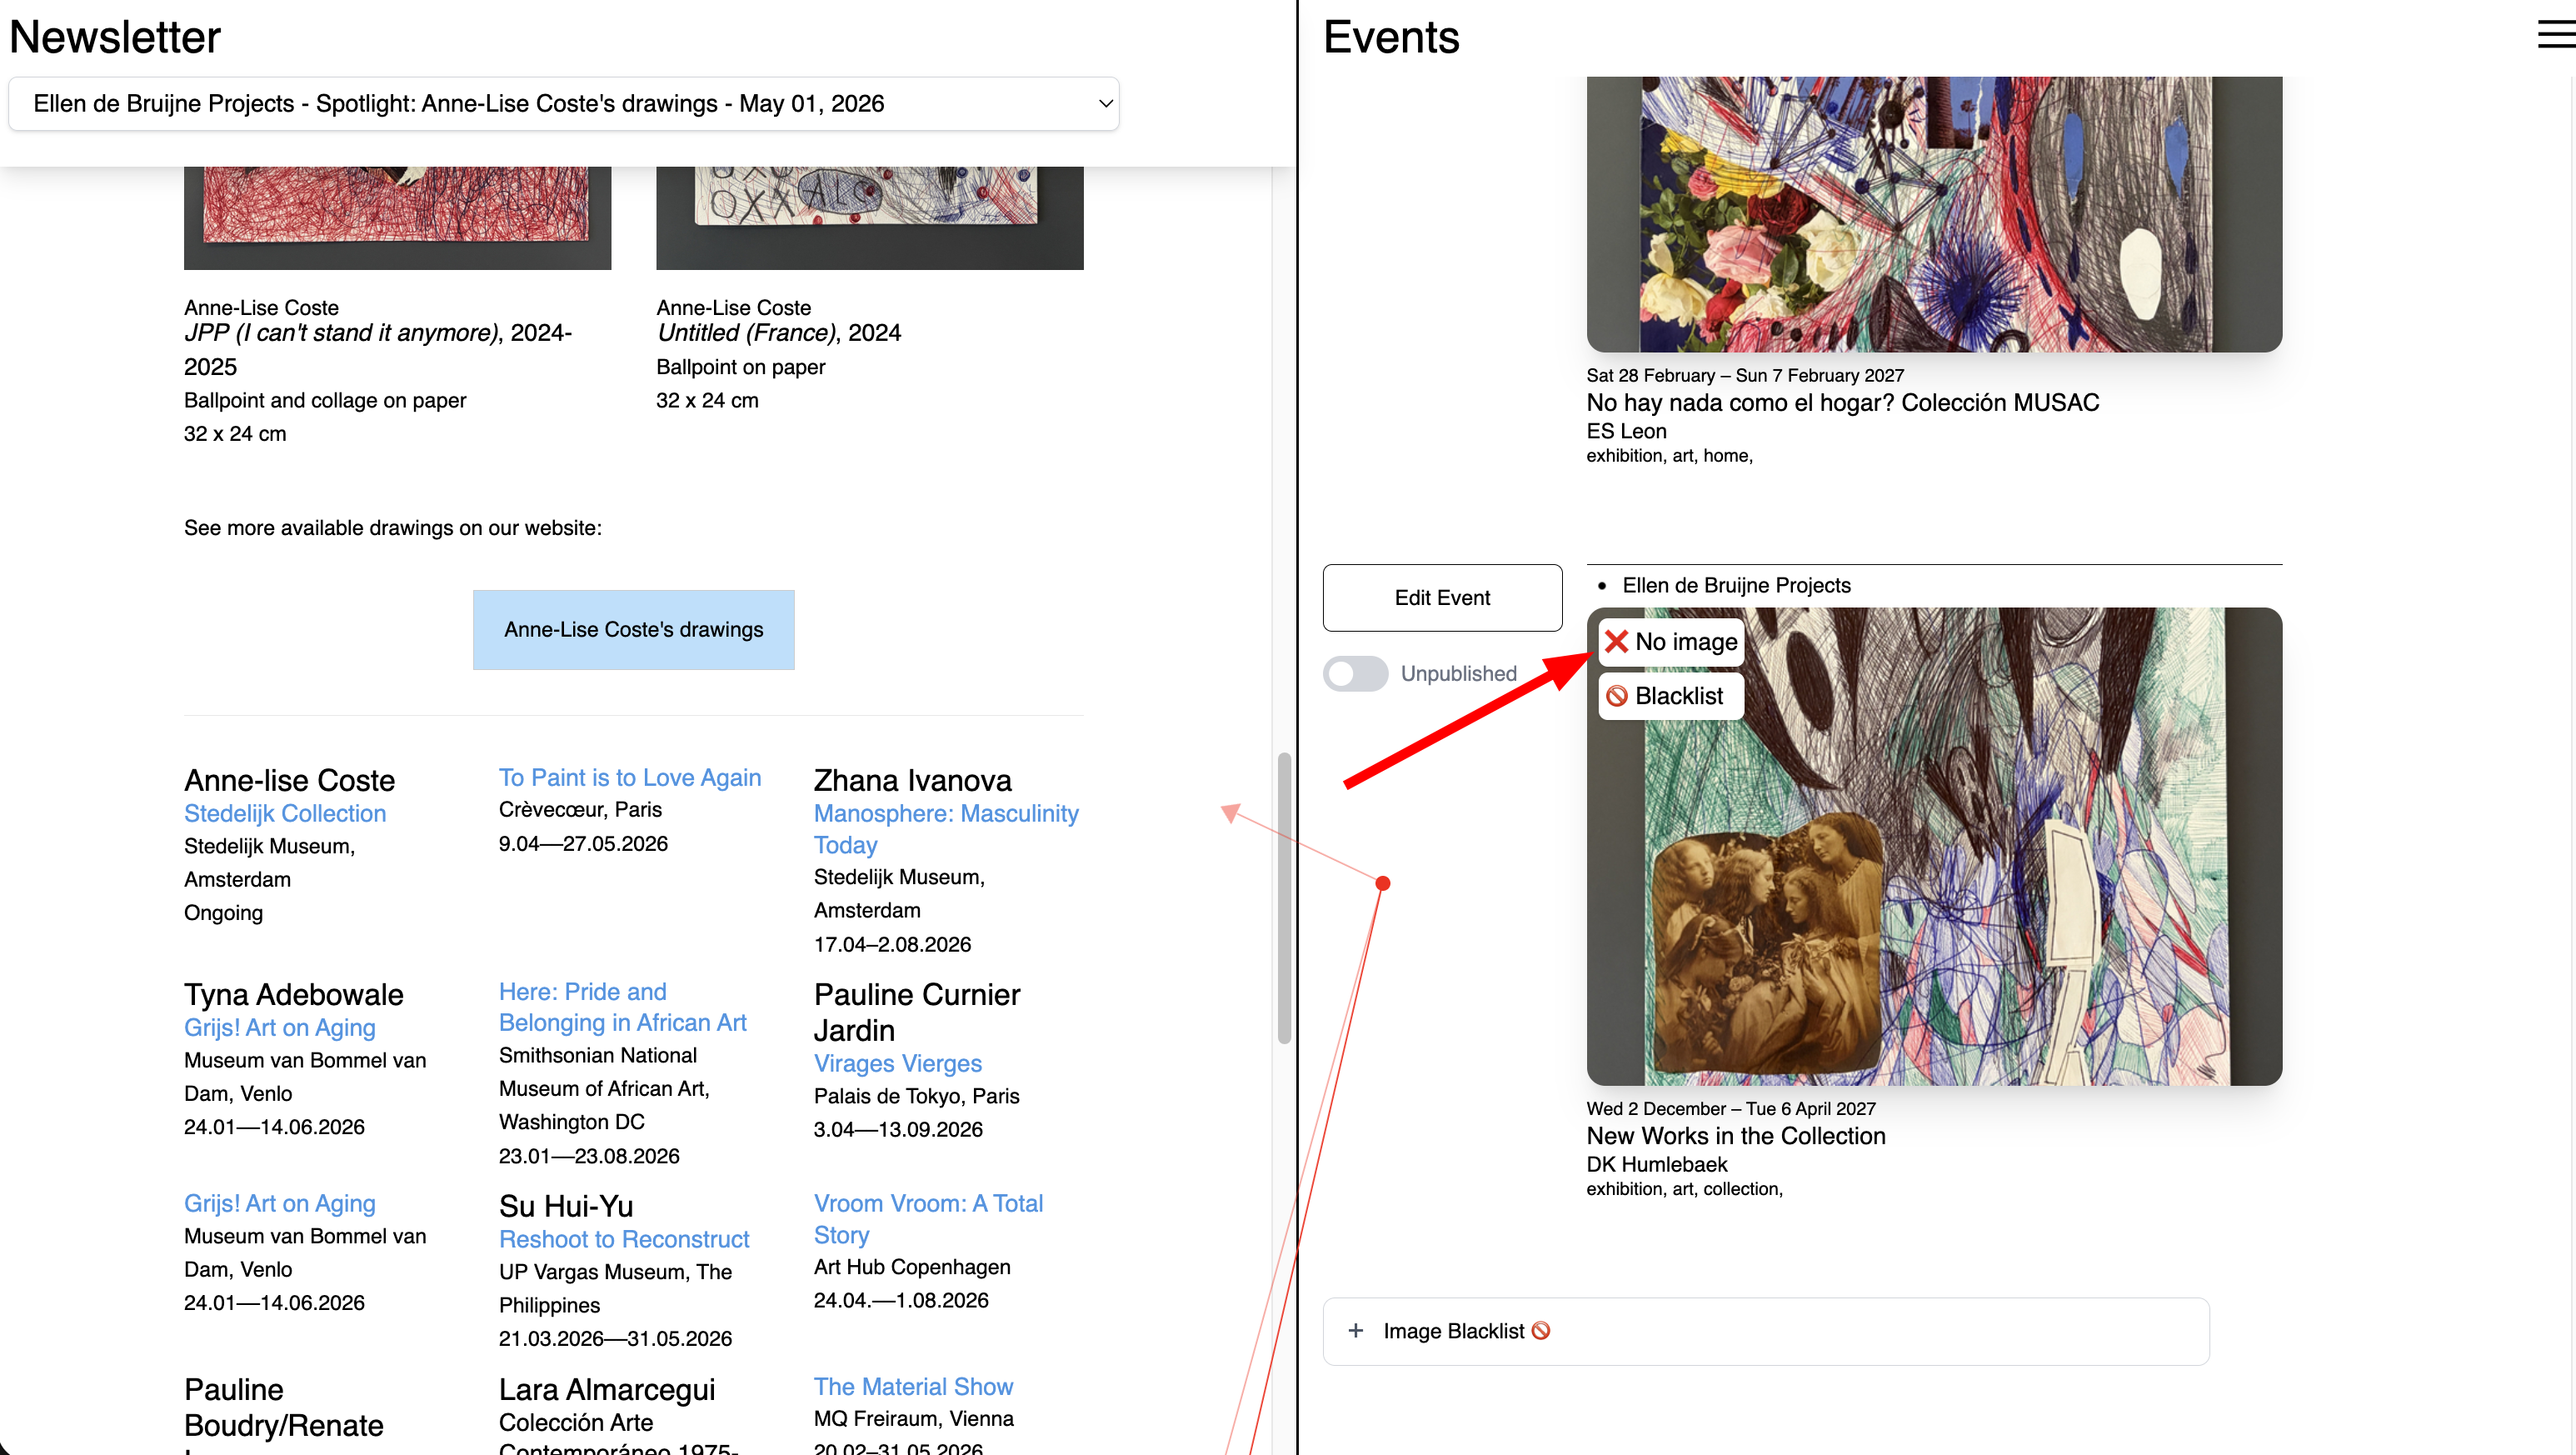Open Vroom Vroom: A Total Story link
2576x1455 pixels.
click(x=929, y=1219)
